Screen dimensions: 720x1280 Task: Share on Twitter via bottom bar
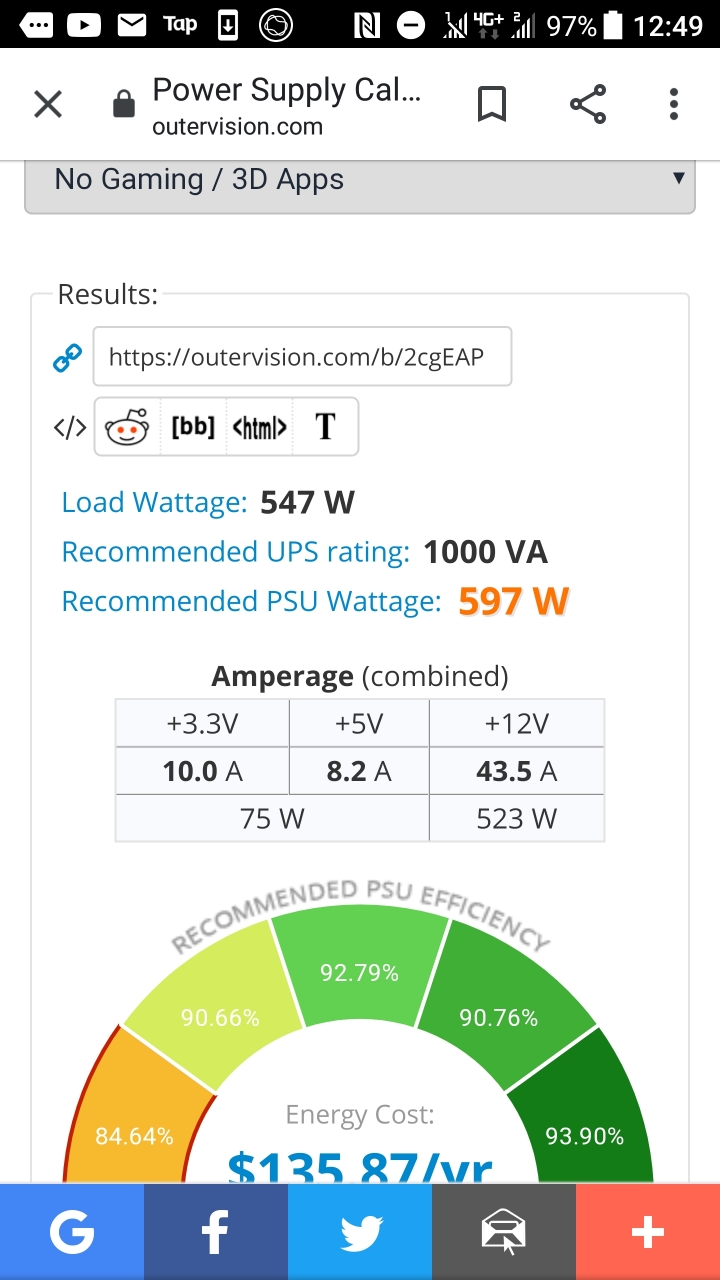coord(360,1232)
